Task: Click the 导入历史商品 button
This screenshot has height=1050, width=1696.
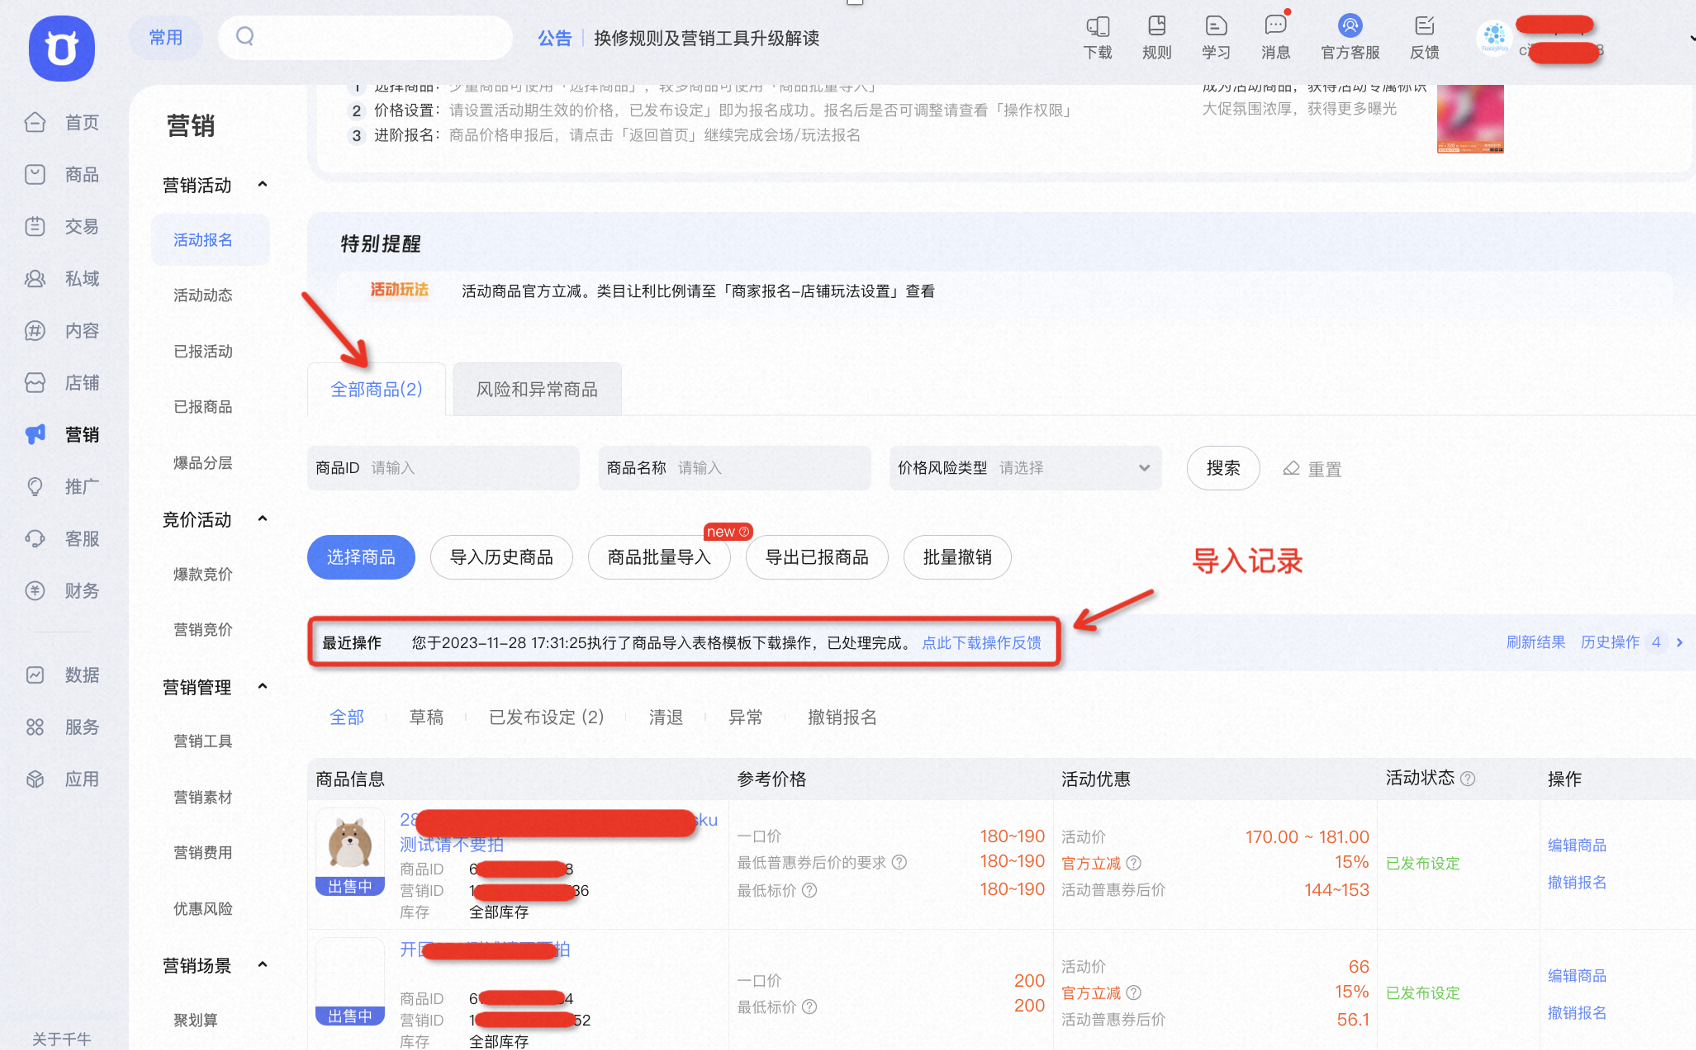Action: pos(501,557)
